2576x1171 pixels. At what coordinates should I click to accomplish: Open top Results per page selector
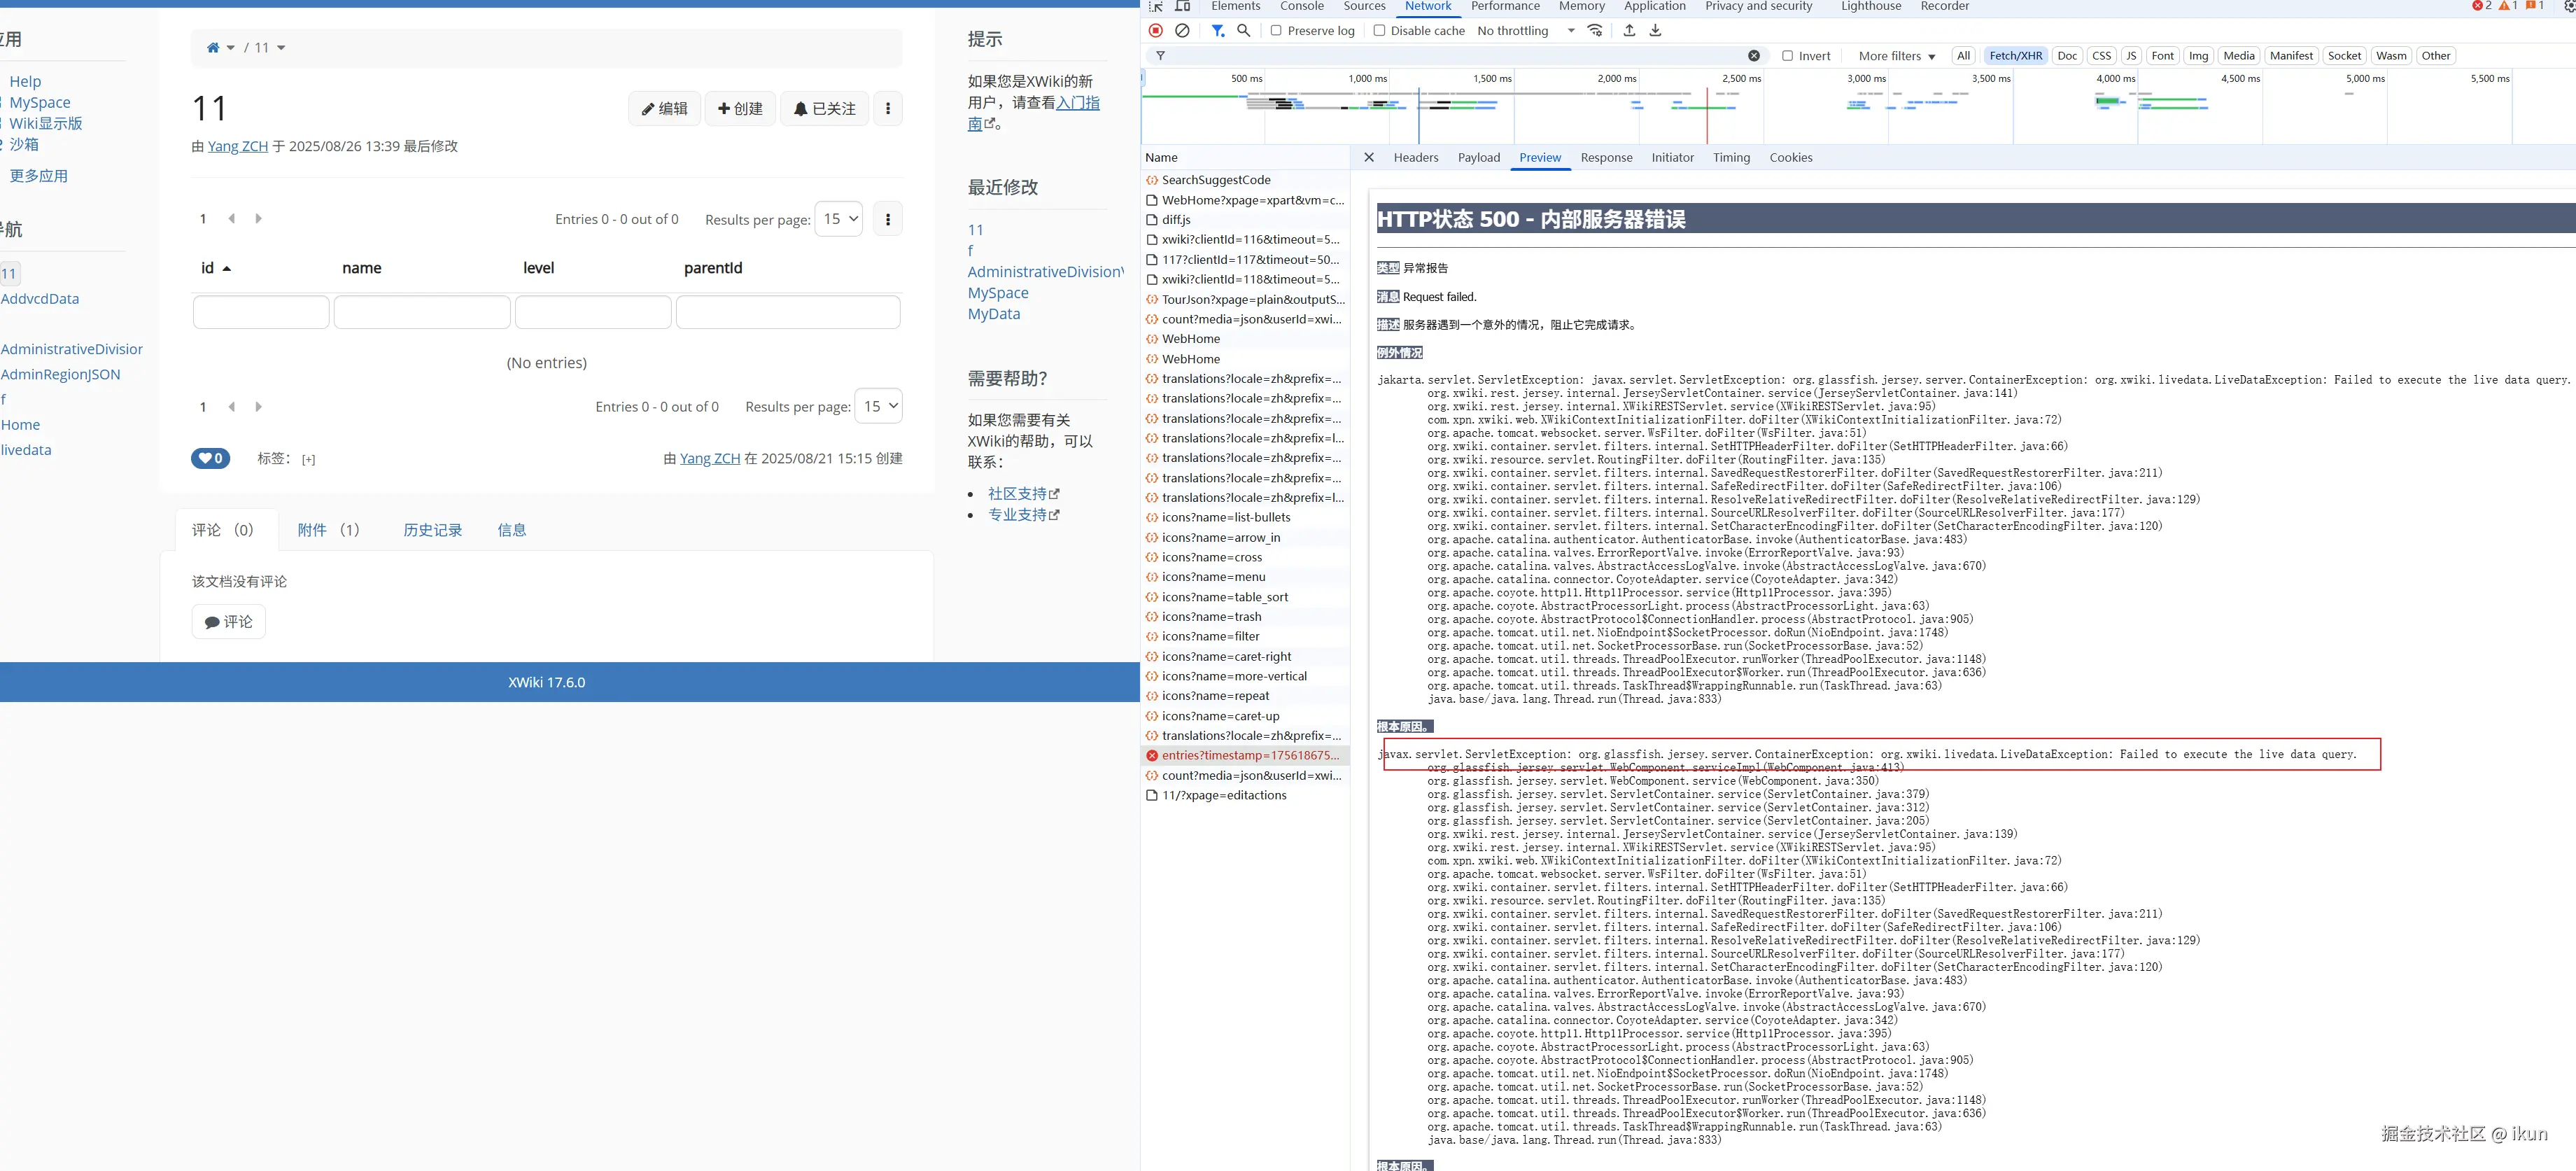pyautogui.click(x=838, y=219)
